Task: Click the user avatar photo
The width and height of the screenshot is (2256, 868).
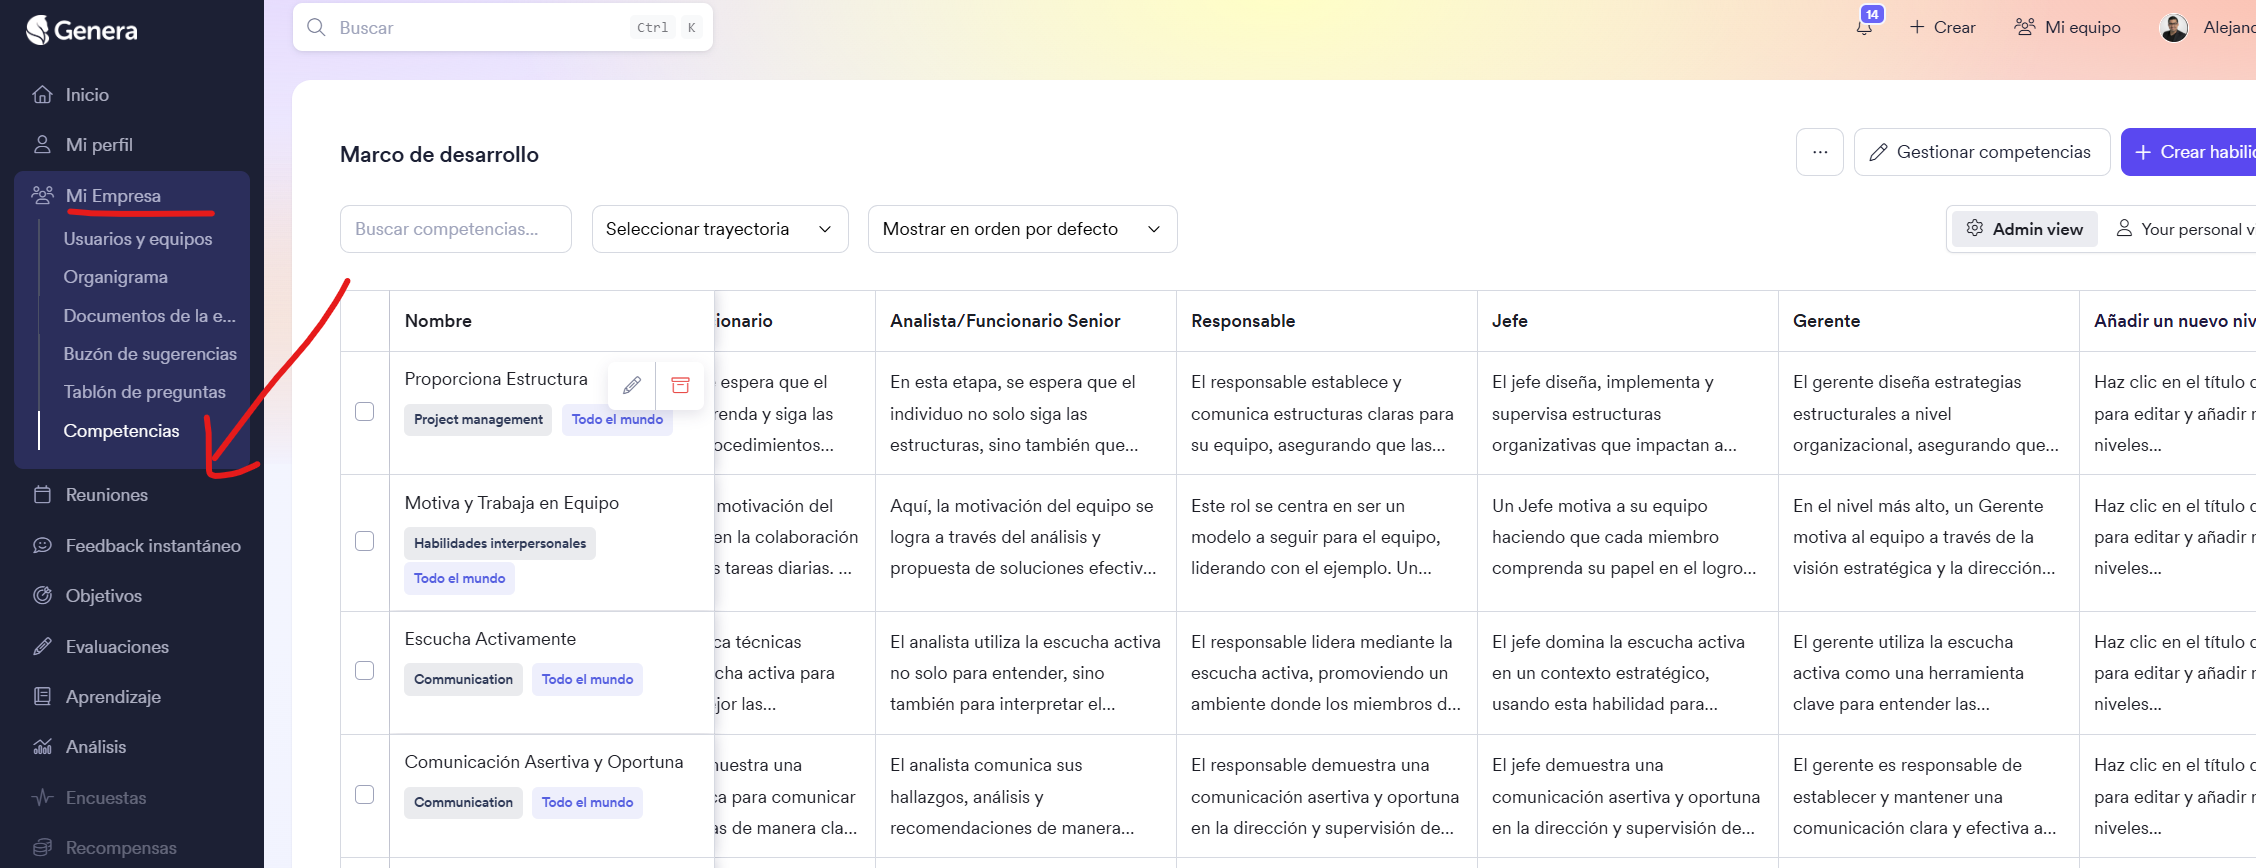Action: (2174, 28)
